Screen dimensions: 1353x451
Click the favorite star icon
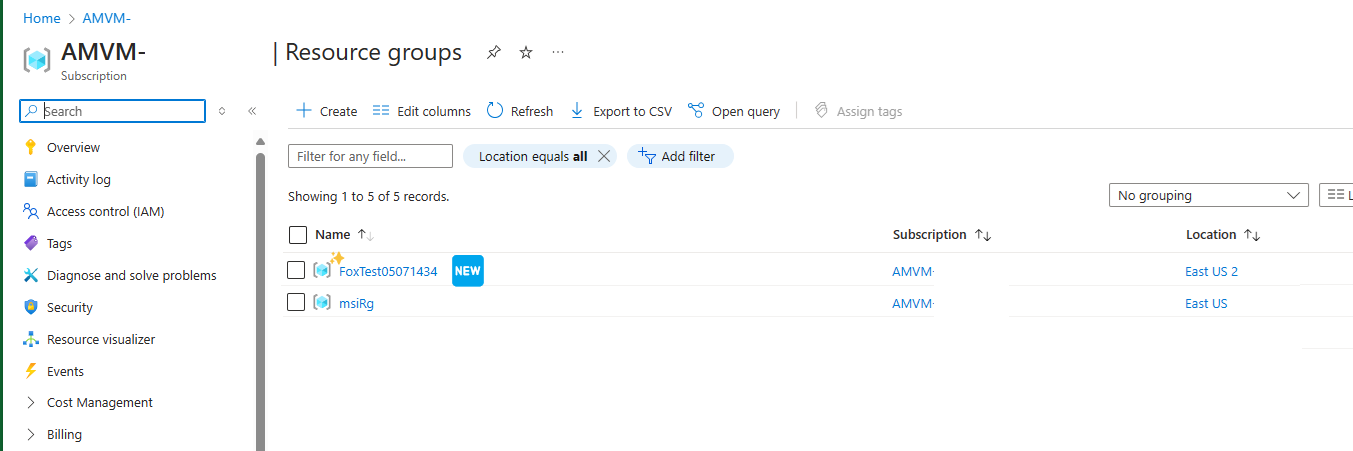click(526, 53)
